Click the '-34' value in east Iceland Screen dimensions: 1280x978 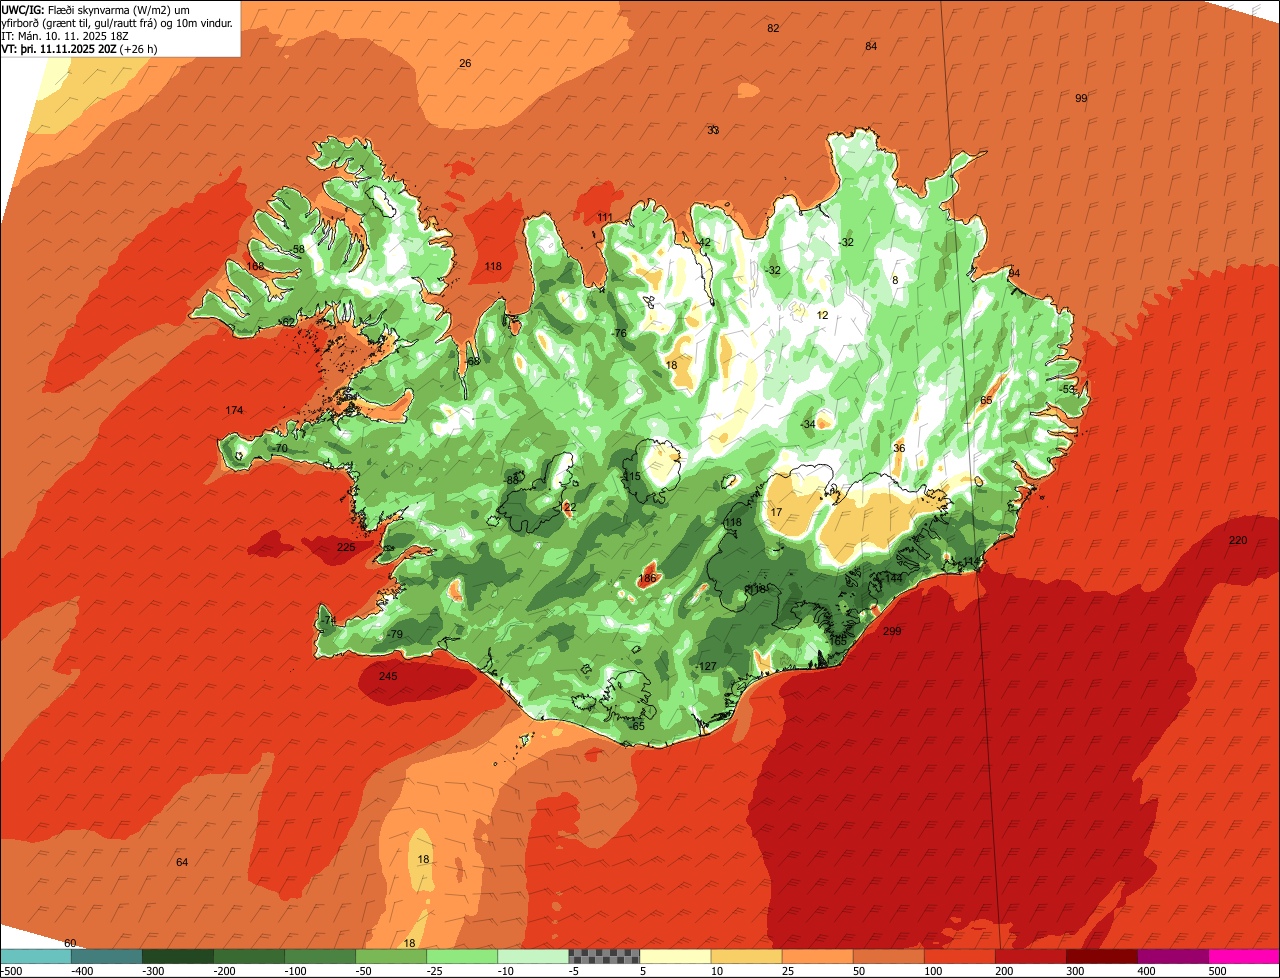pos(808,424)
